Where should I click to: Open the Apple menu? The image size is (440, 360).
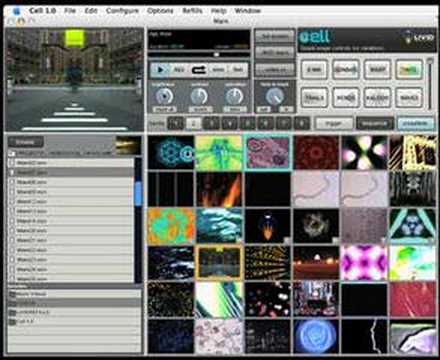(x=16, y=11)
